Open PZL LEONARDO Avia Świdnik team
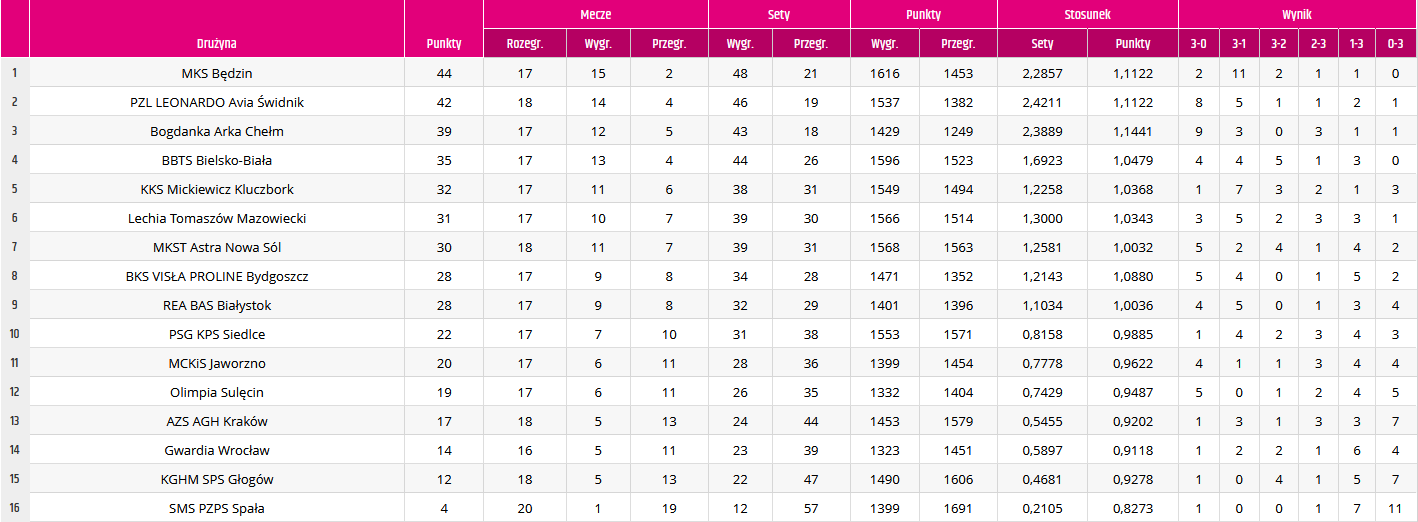Image resolution: width=1418 pixels, height=522 pixels. (x=217, y=102)
